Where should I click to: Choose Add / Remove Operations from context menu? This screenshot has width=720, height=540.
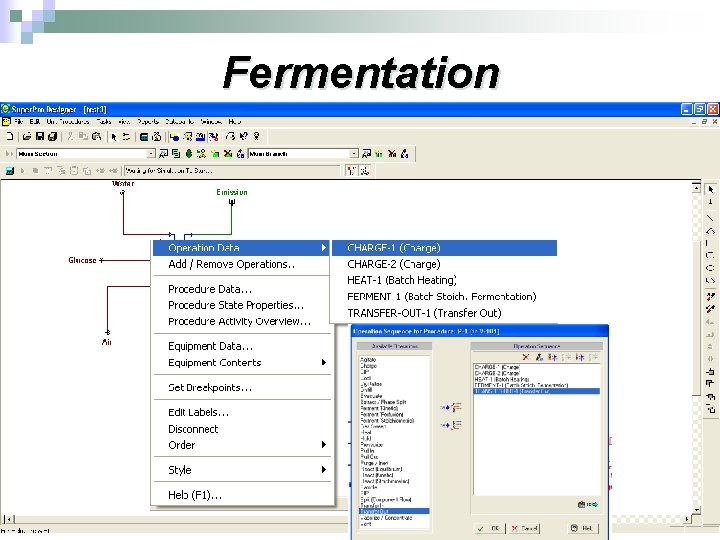coord(231,264)
